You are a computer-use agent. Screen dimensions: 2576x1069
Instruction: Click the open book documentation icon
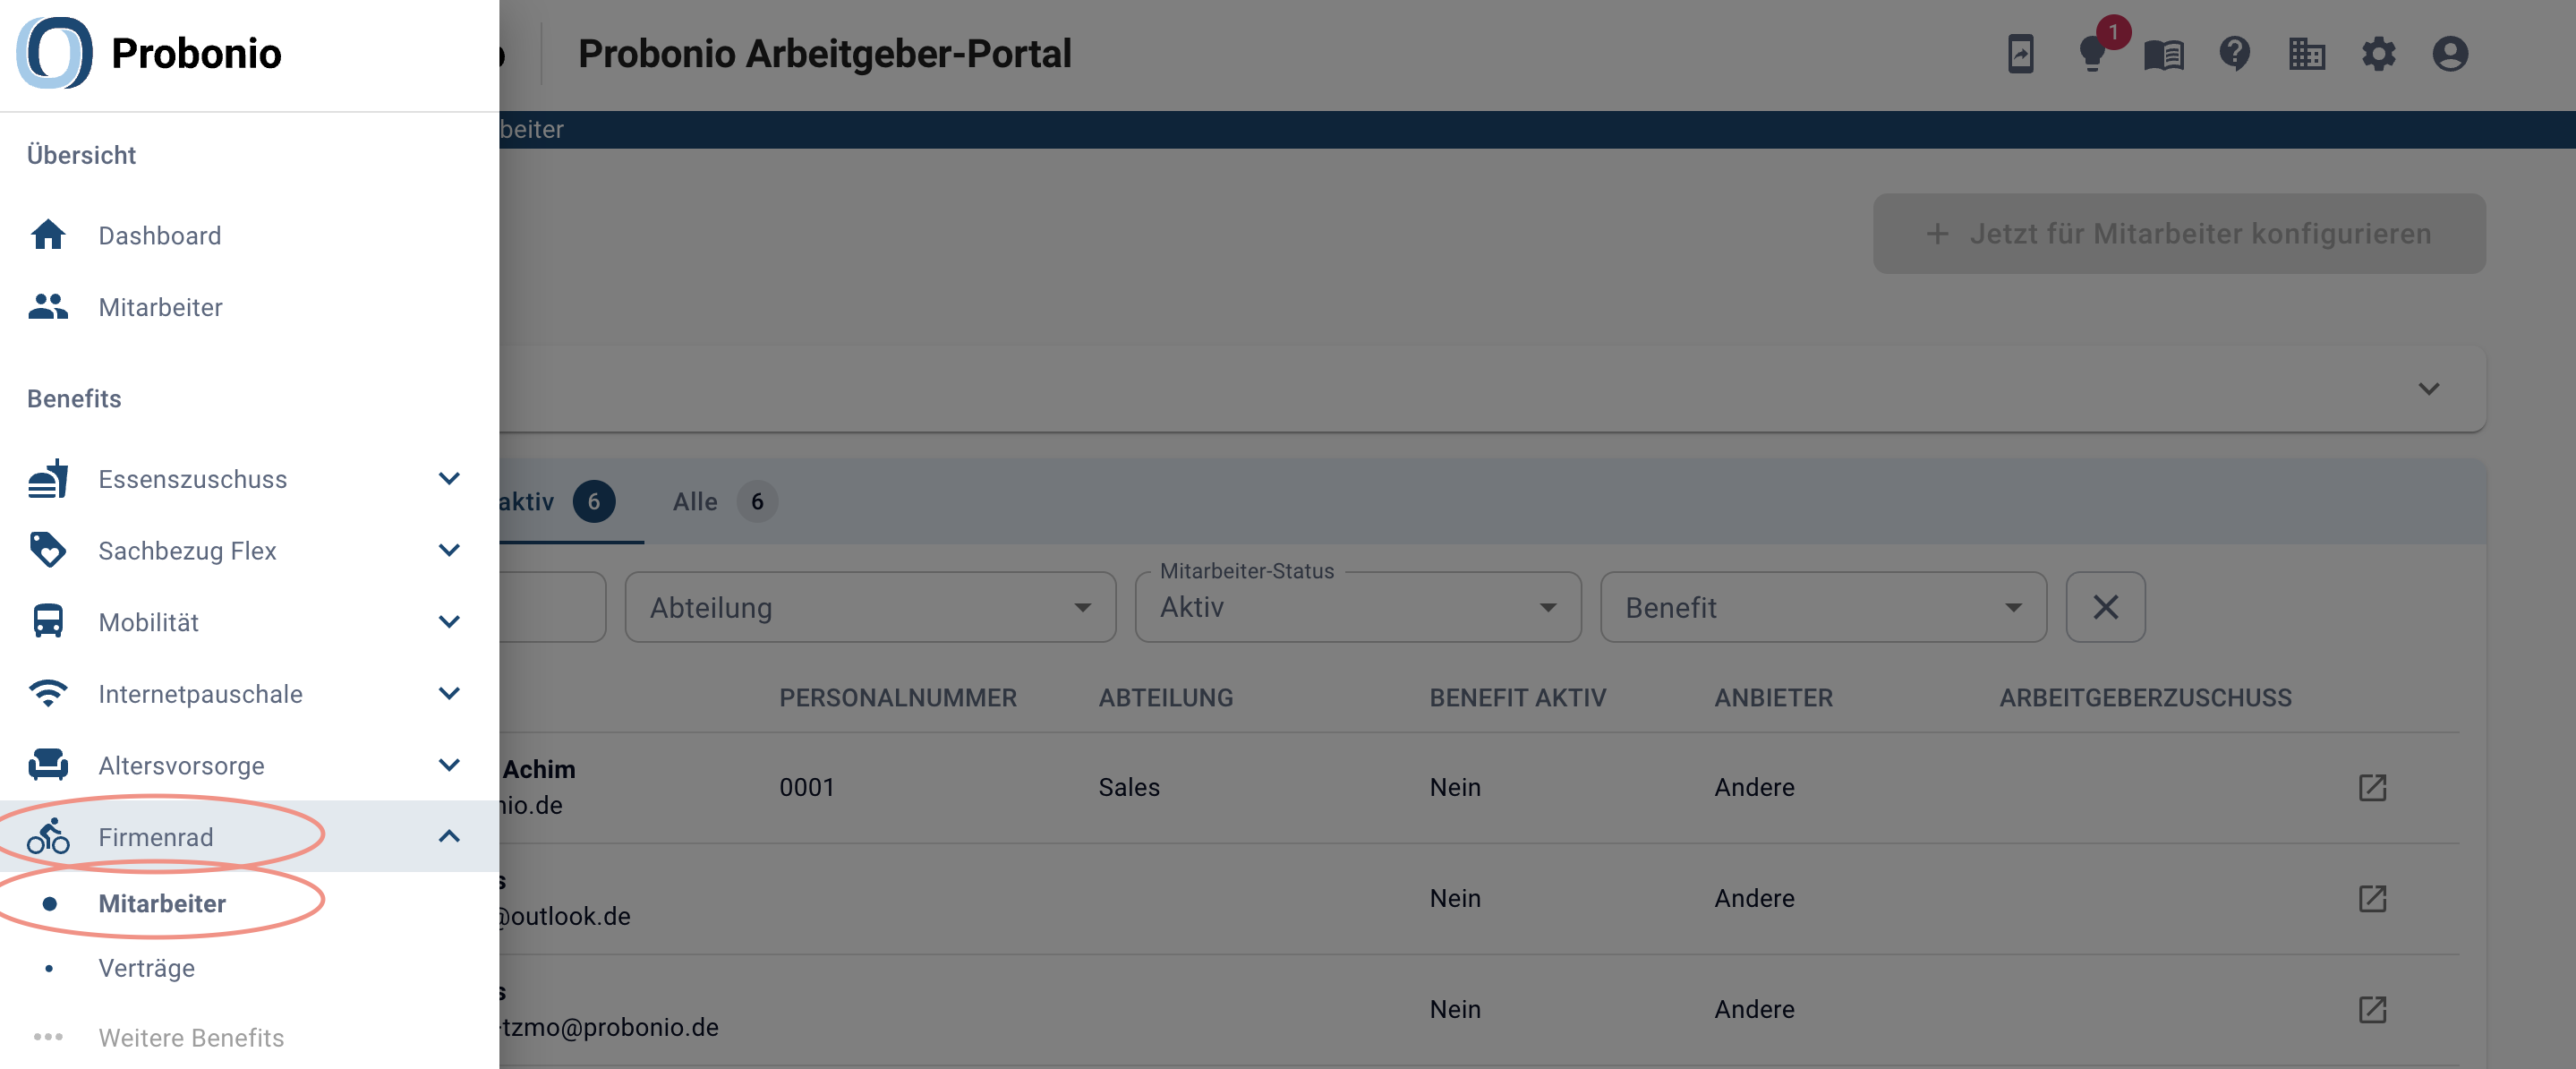point(2163,54)
